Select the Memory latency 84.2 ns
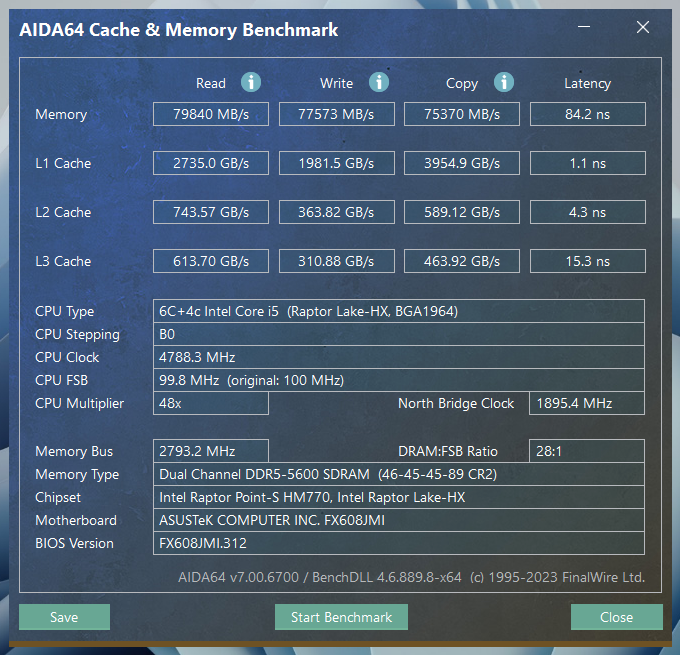The width and height of the screenshot is (680, 655). click(x=588, y=114)
